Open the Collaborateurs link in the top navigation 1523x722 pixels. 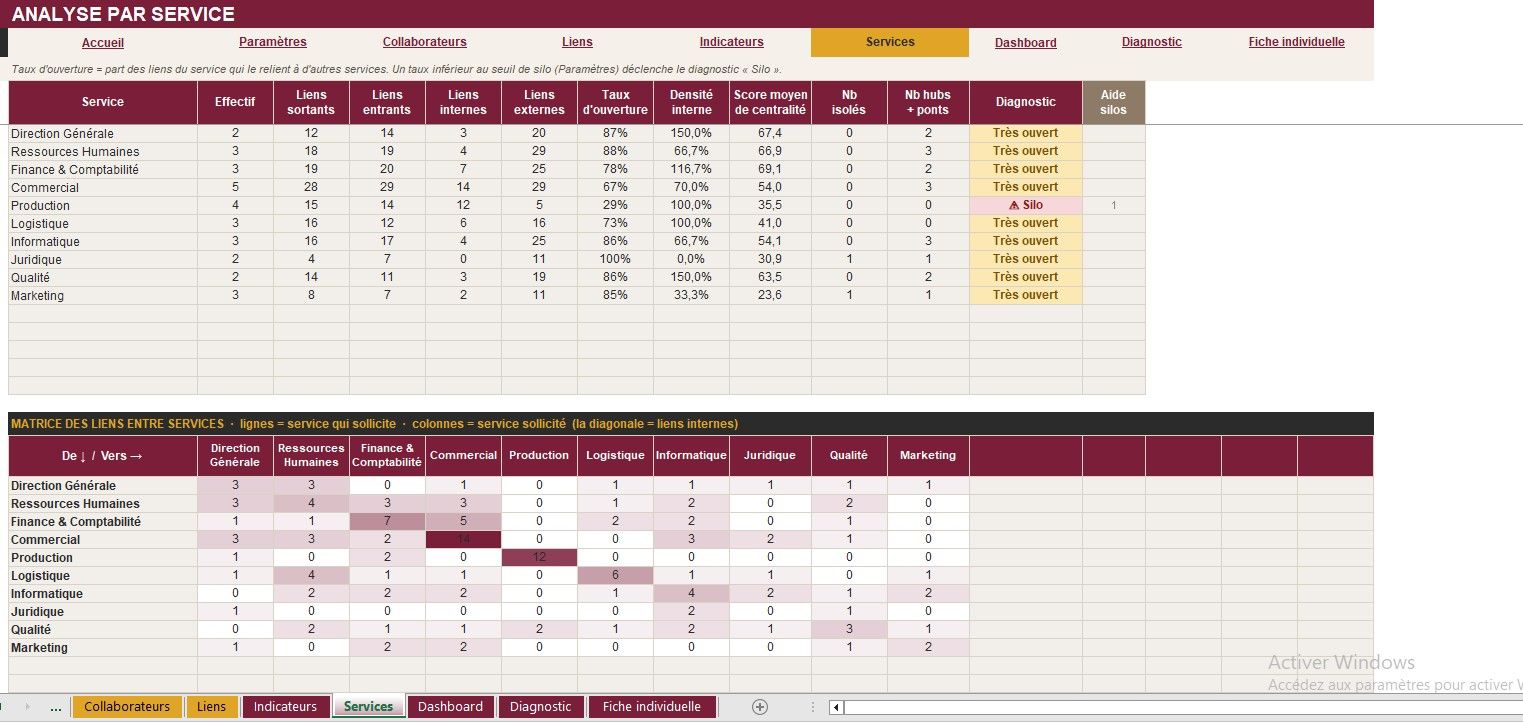pyautogui.click(x=425, y=42)
